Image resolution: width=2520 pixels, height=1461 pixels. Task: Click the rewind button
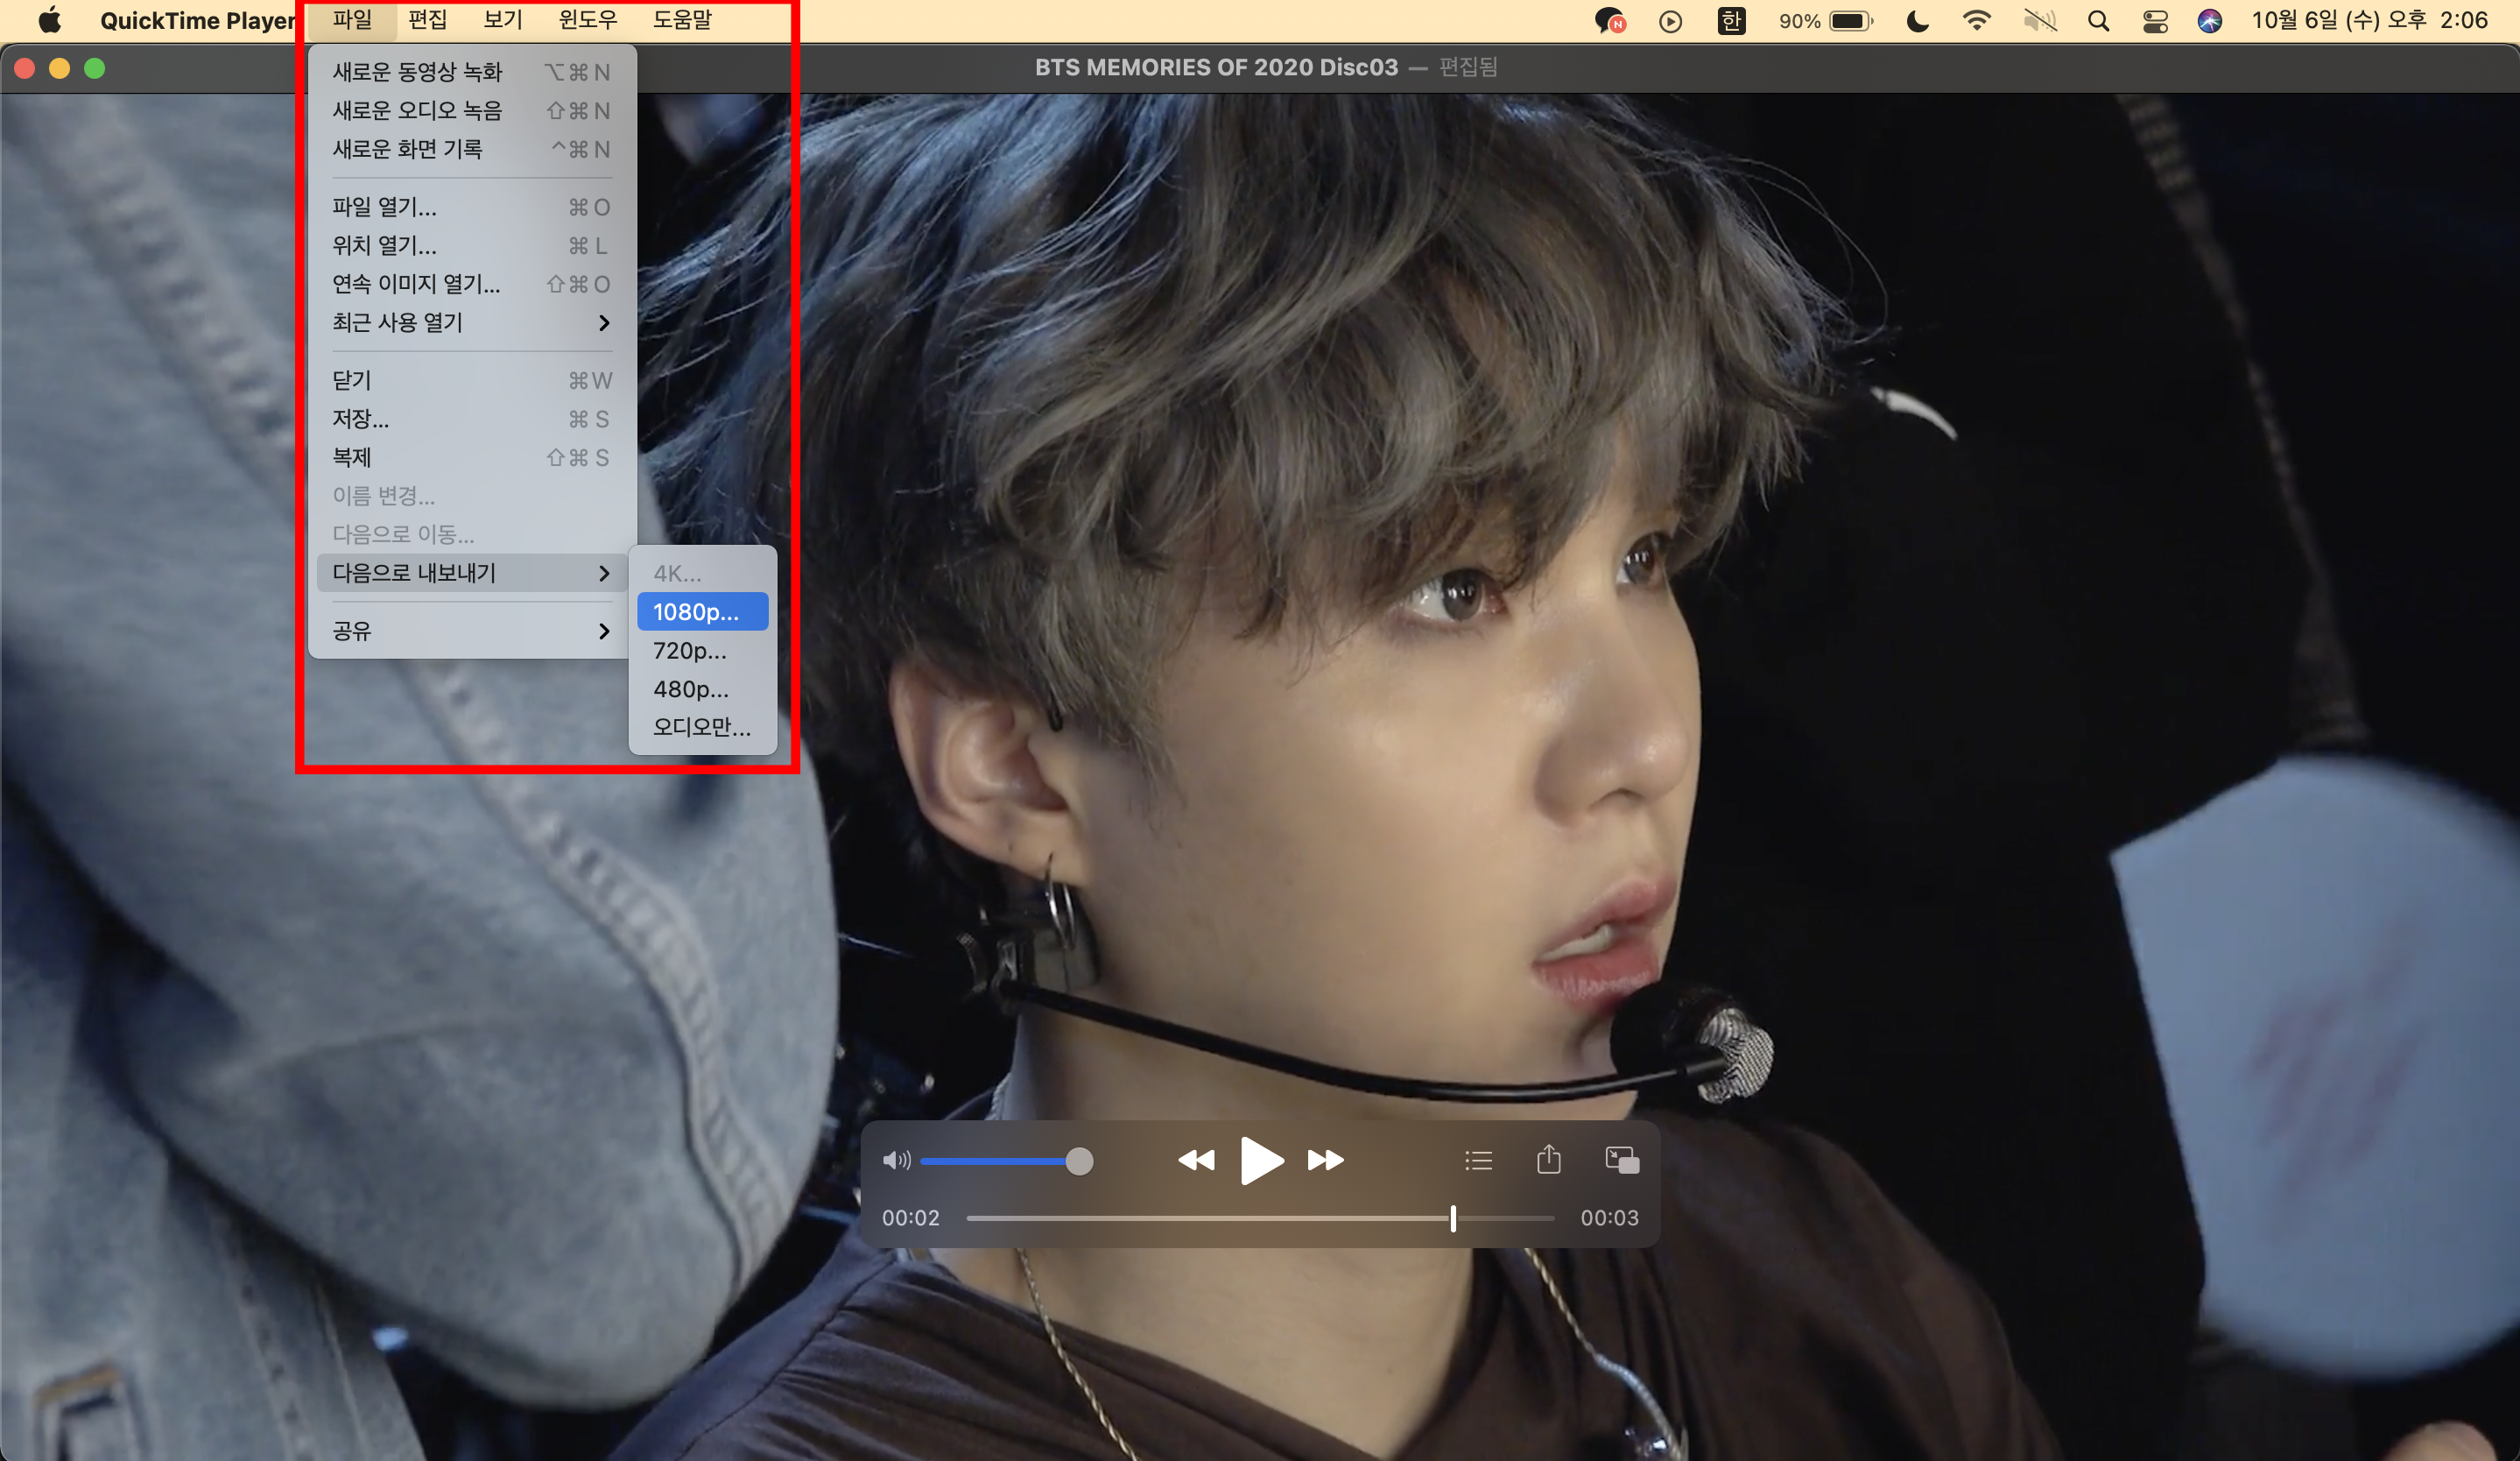point(1196,1160)
